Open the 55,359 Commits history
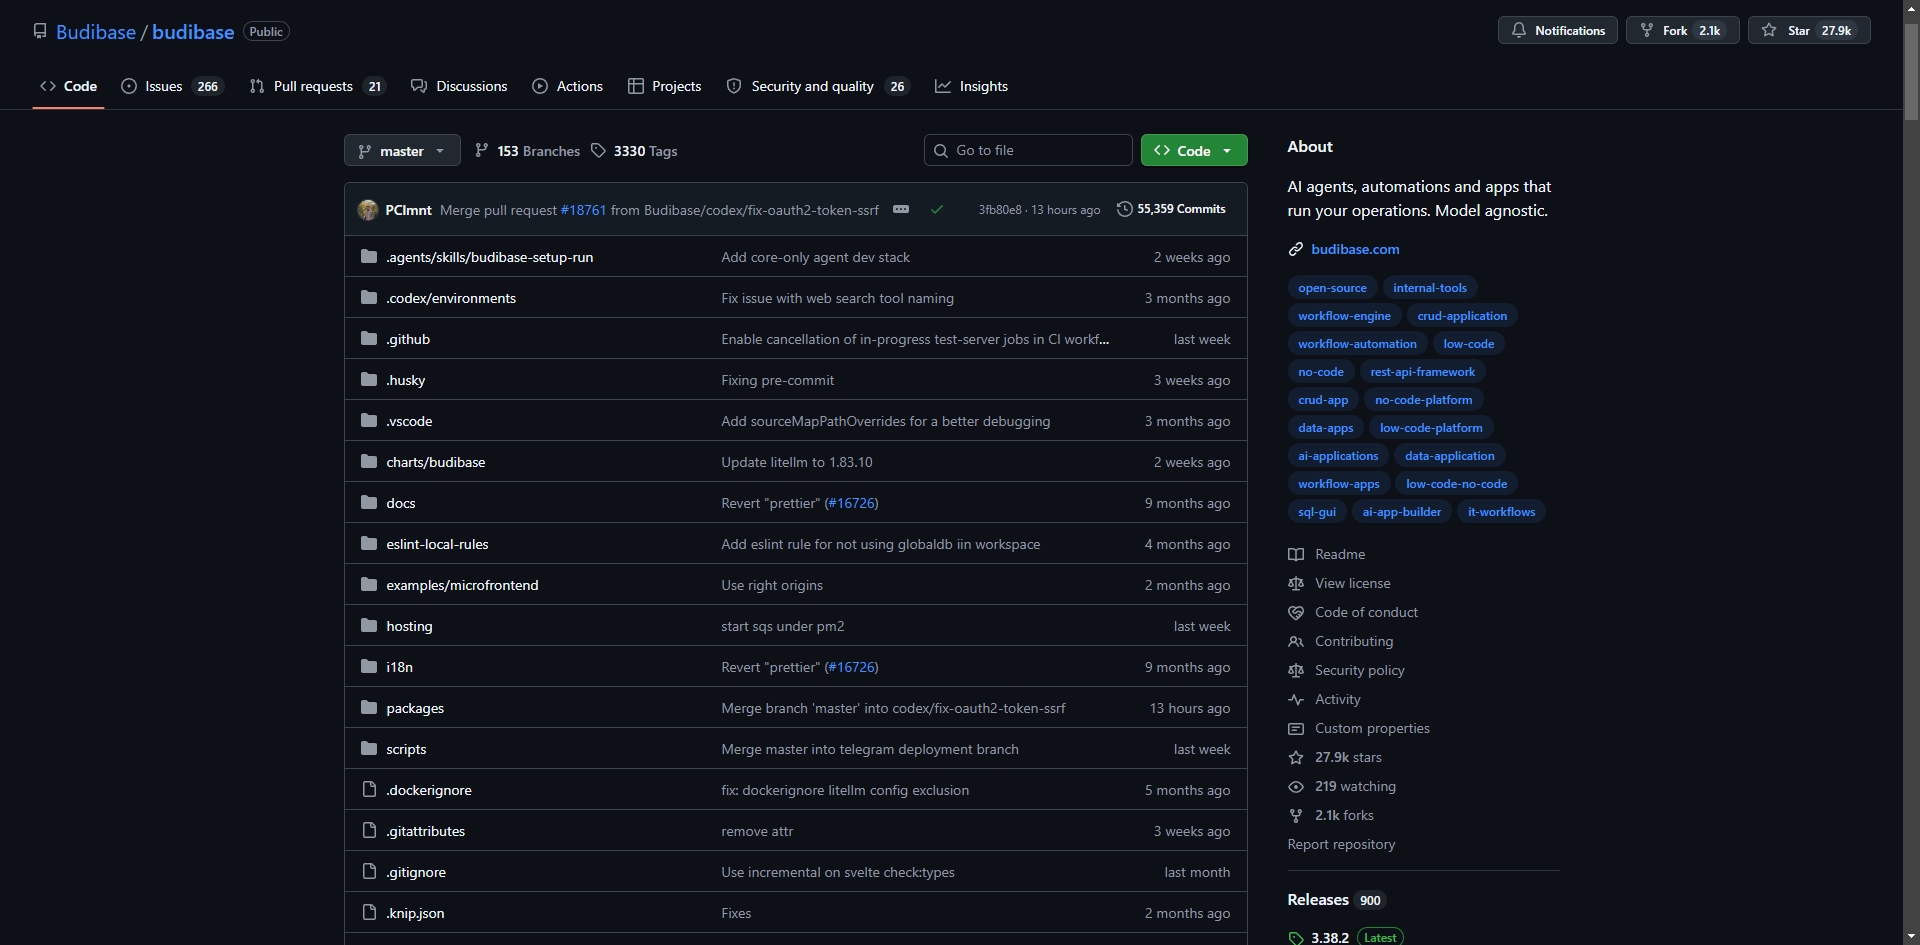1920x945 pixels. (x=1171, y=210)
